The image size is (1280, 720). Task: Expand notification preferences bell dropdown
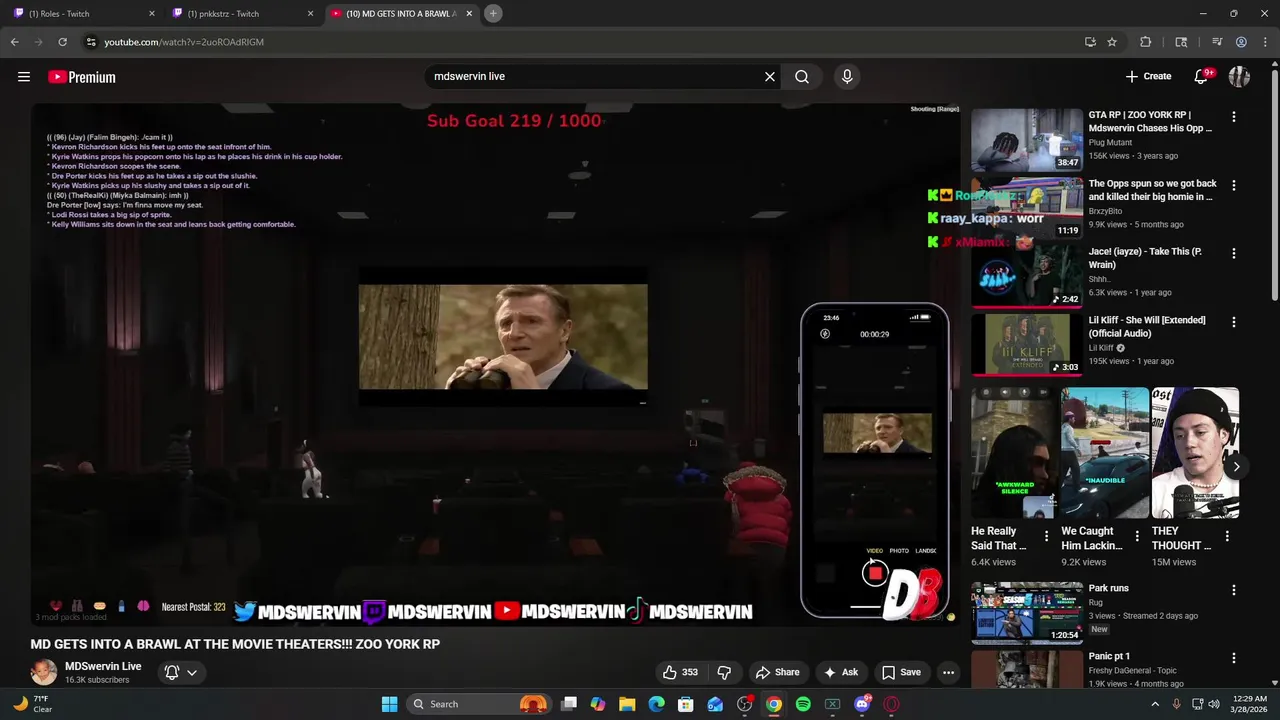pos(181,672)
